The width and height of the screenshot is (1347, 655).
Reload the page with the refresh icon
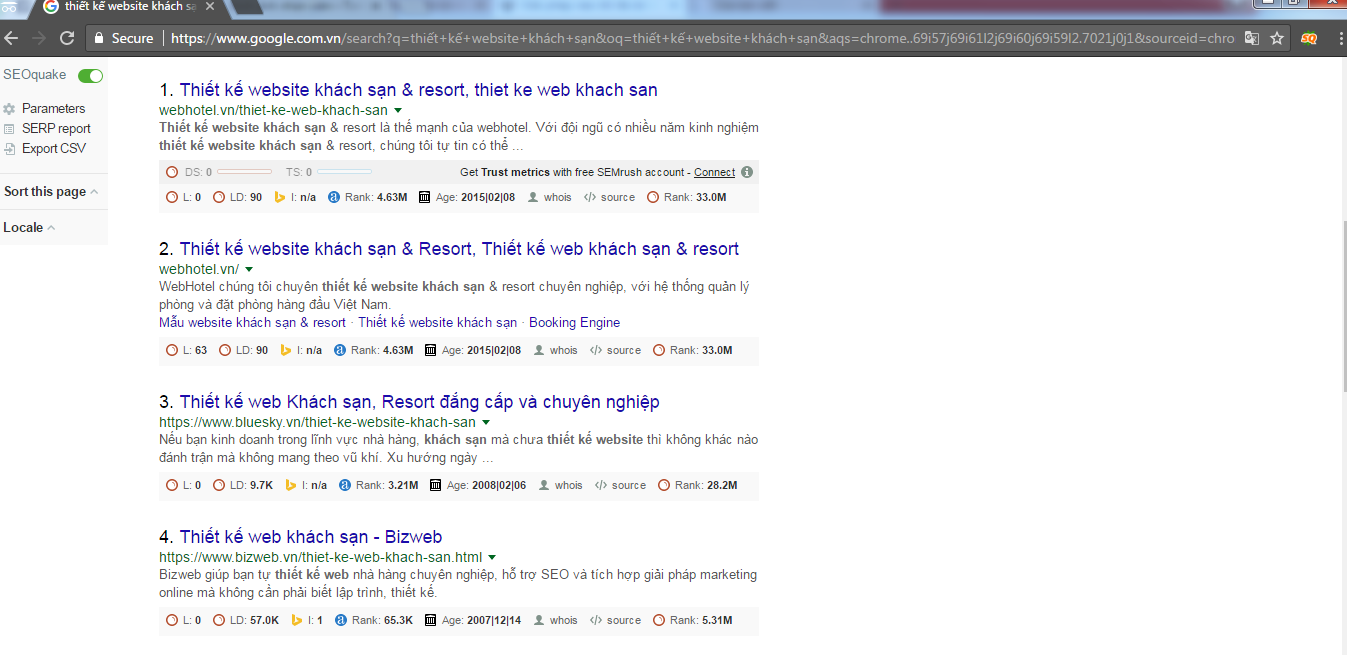[67, 38]
